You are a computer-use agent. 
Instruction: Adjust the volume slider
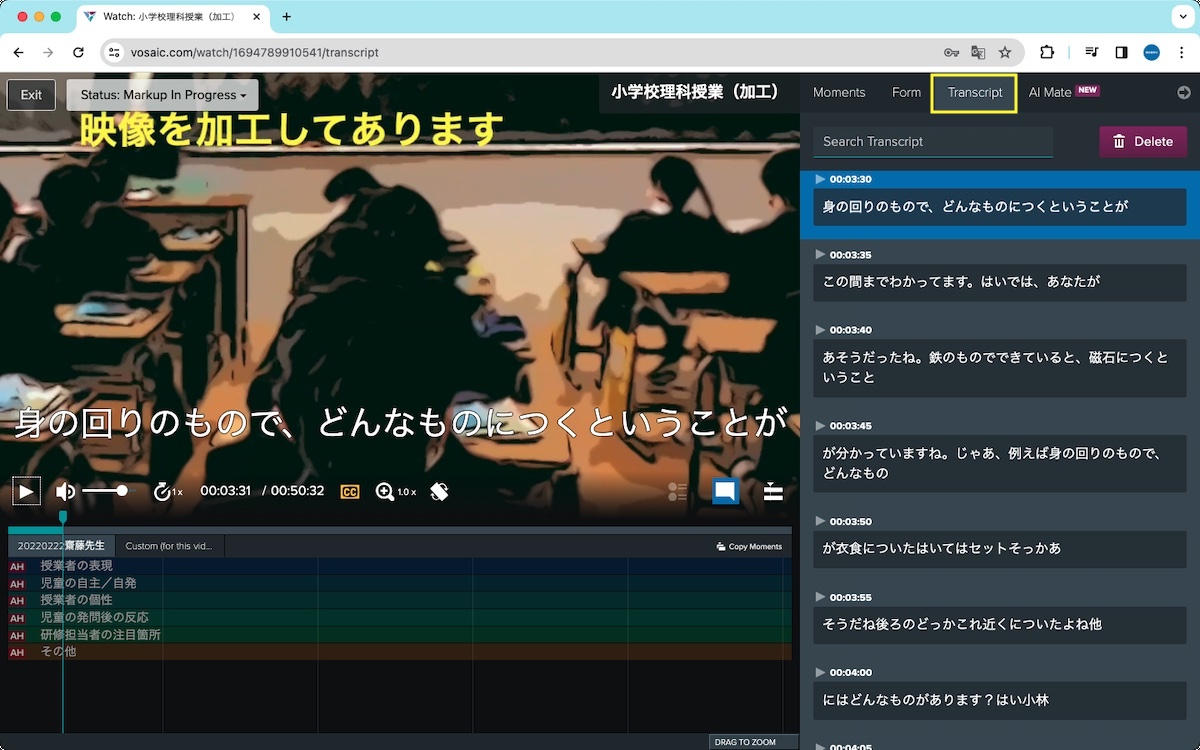(105, 490)
